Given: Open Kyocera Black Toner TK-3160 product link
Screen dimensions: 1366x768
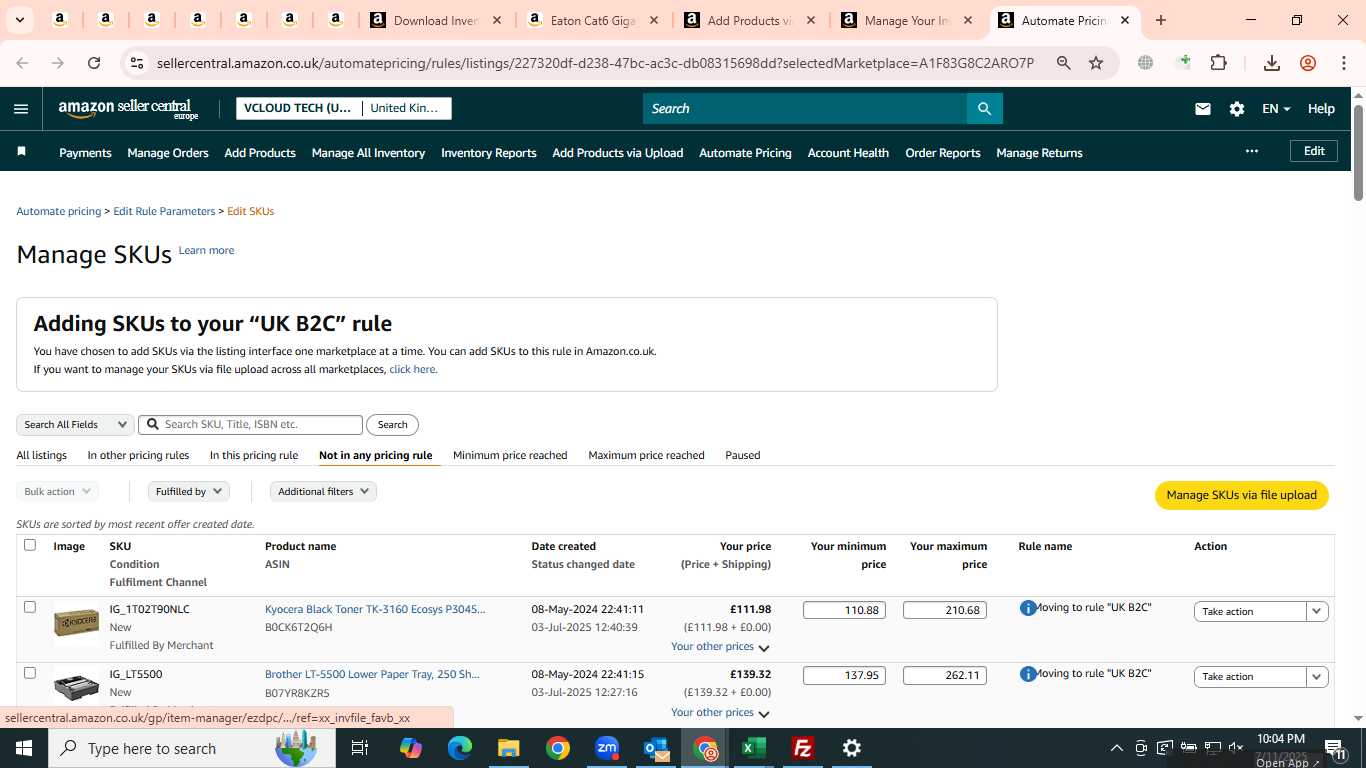Looking at the screenshot, I should click(375, 609).
